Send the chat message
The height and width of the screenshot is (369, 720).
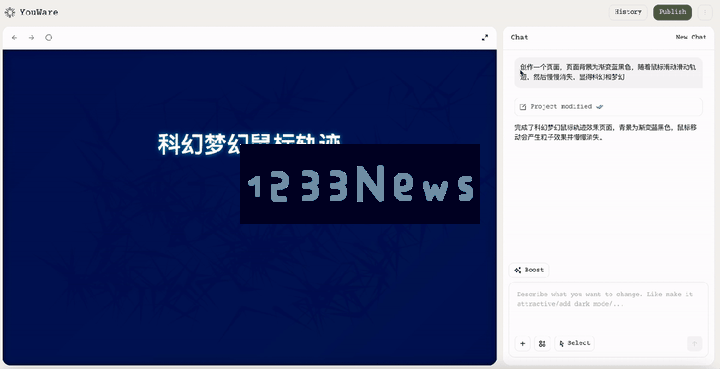(x=694, y=343)
